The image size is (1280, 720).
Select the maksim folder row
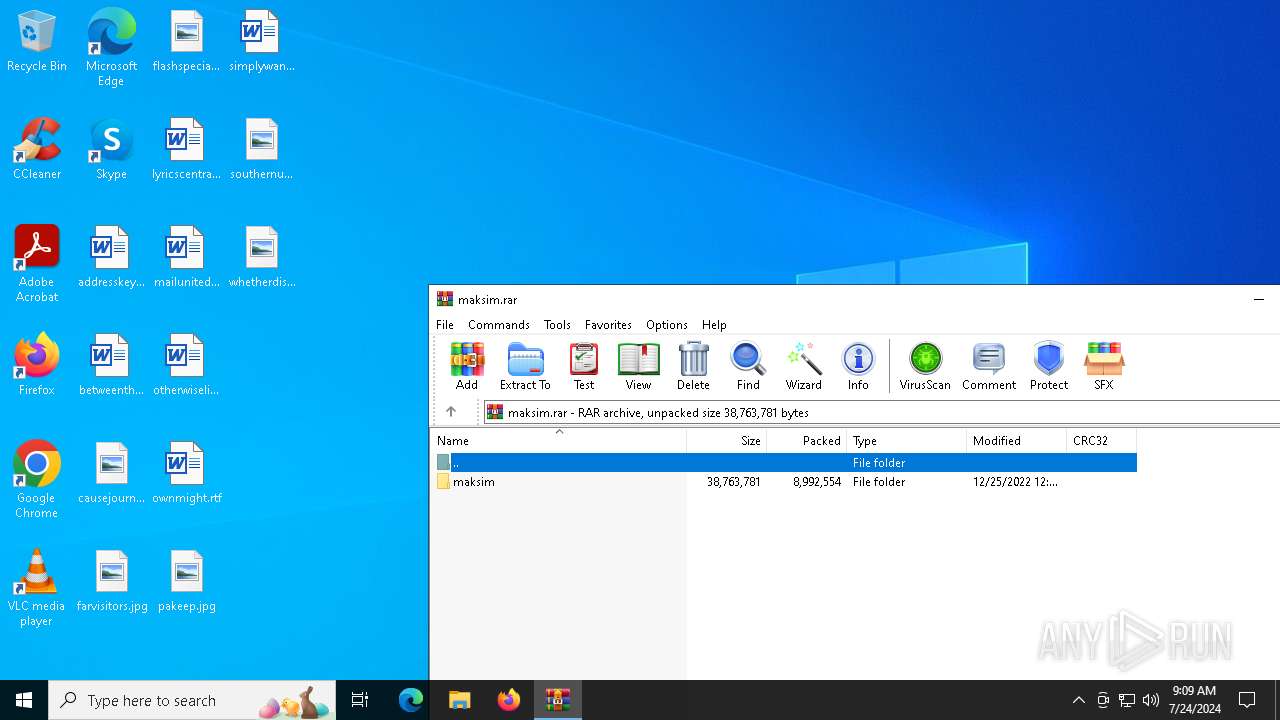click(784, 482)
